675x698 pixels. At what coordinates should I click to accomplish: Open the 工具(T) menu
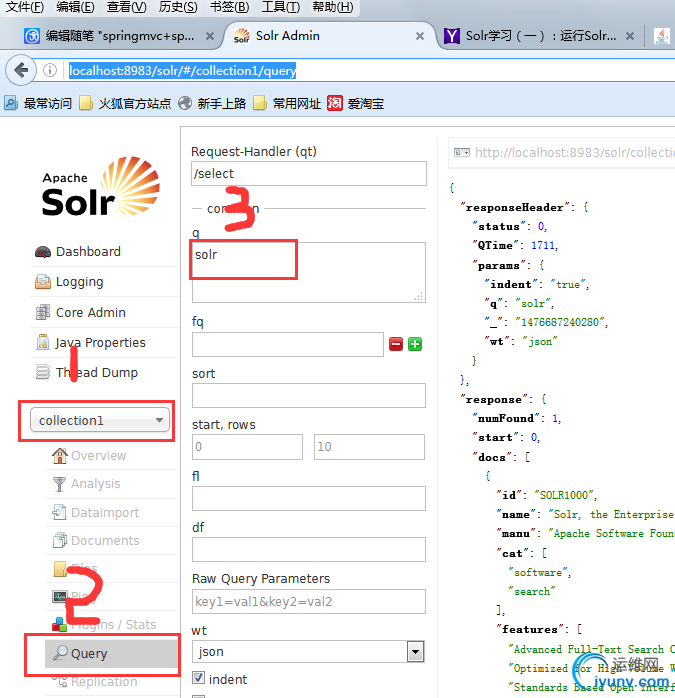pos(281,7)
